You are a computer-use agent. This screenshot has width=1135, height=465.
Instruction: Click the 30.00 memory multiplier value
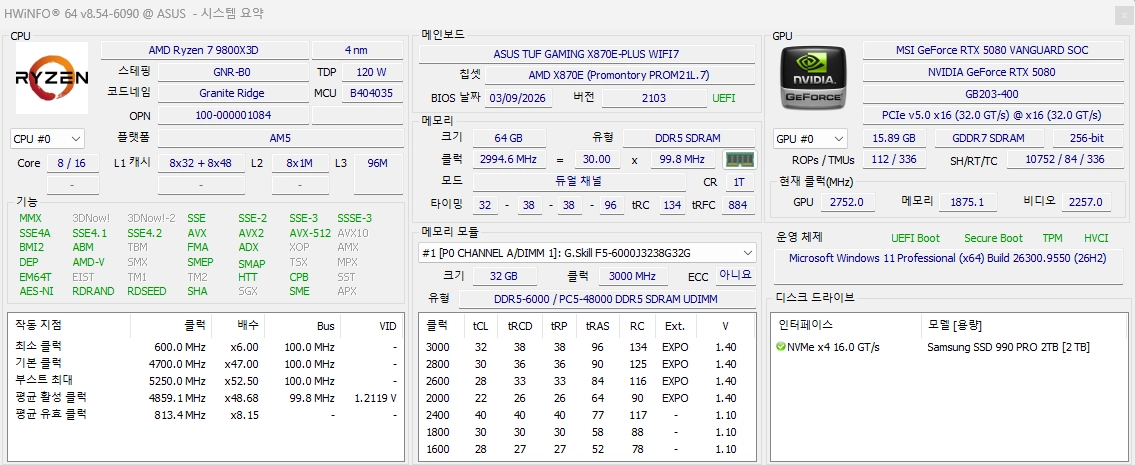point(597,159)
